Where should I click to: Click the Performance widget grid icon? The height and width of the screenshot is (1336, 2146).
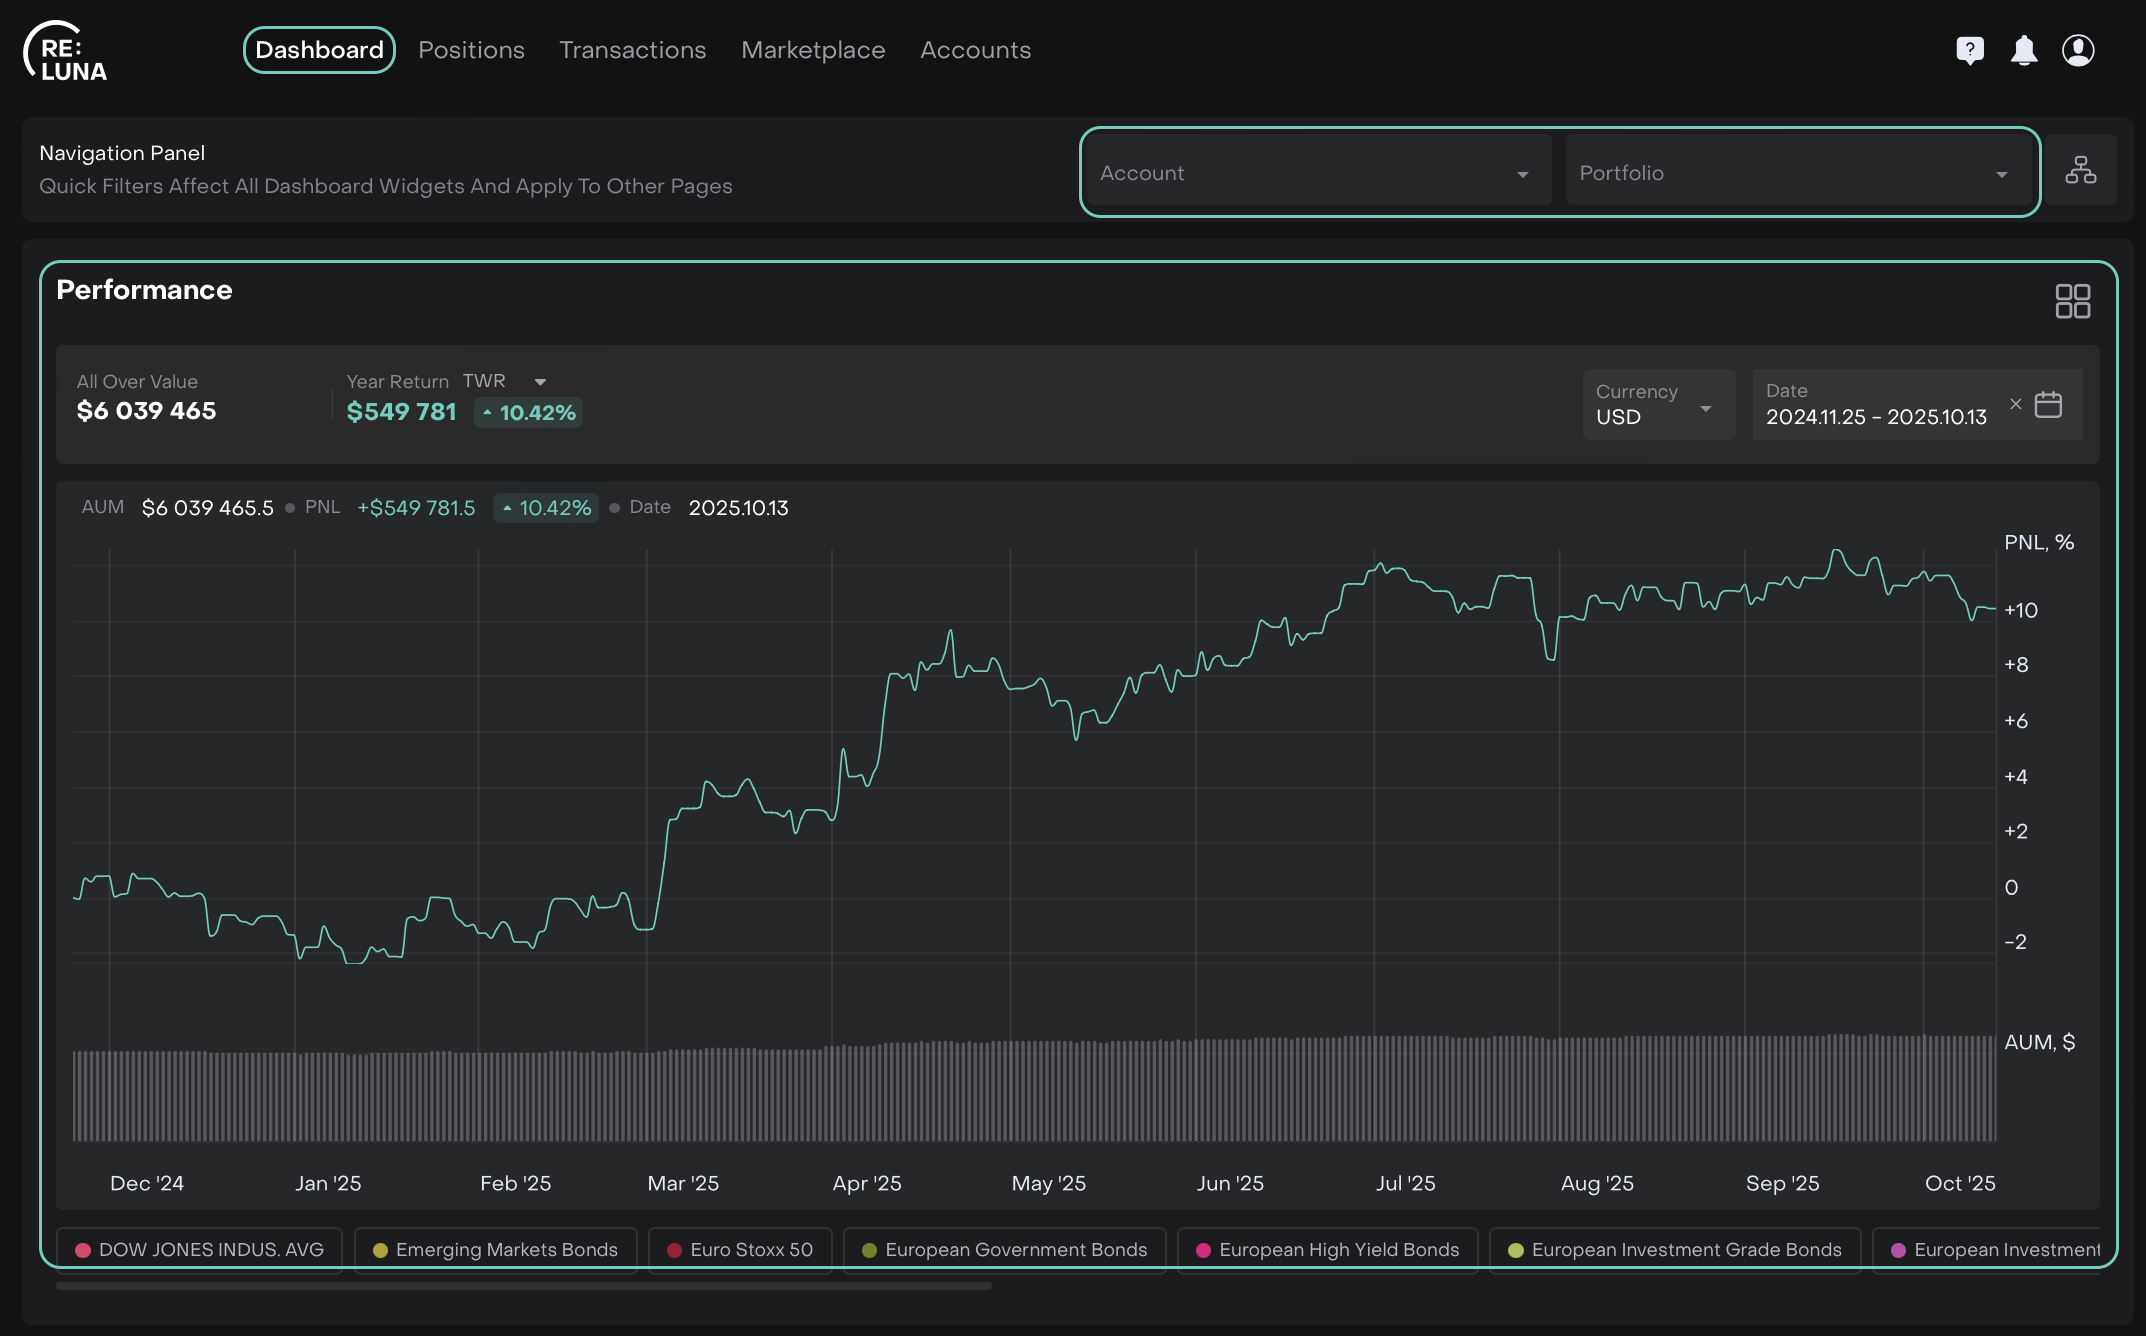pos(2072,301)
